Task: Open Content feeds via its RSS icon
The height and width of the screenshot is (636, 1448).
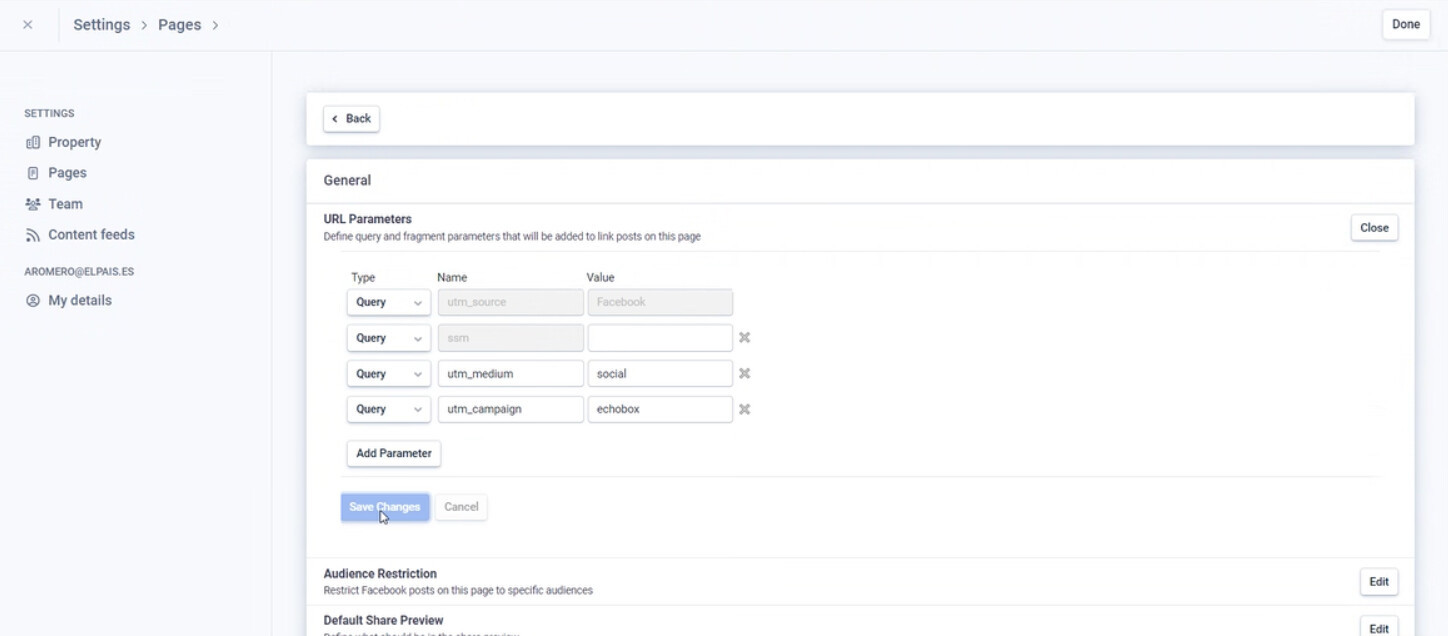Action: pos(34,234)
